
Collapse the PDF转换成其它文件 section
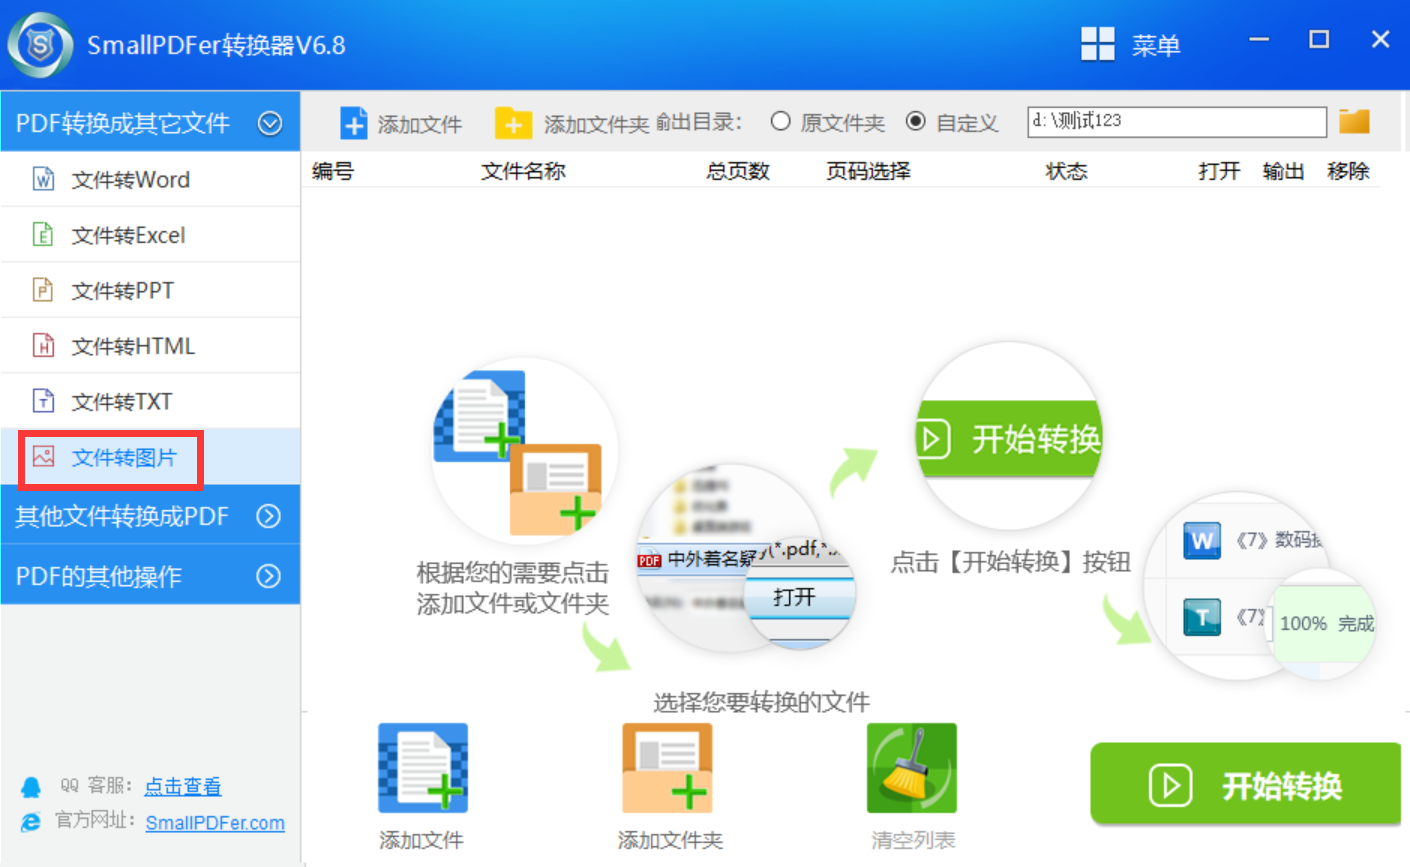pyautogui.click(x=269, y=123)
